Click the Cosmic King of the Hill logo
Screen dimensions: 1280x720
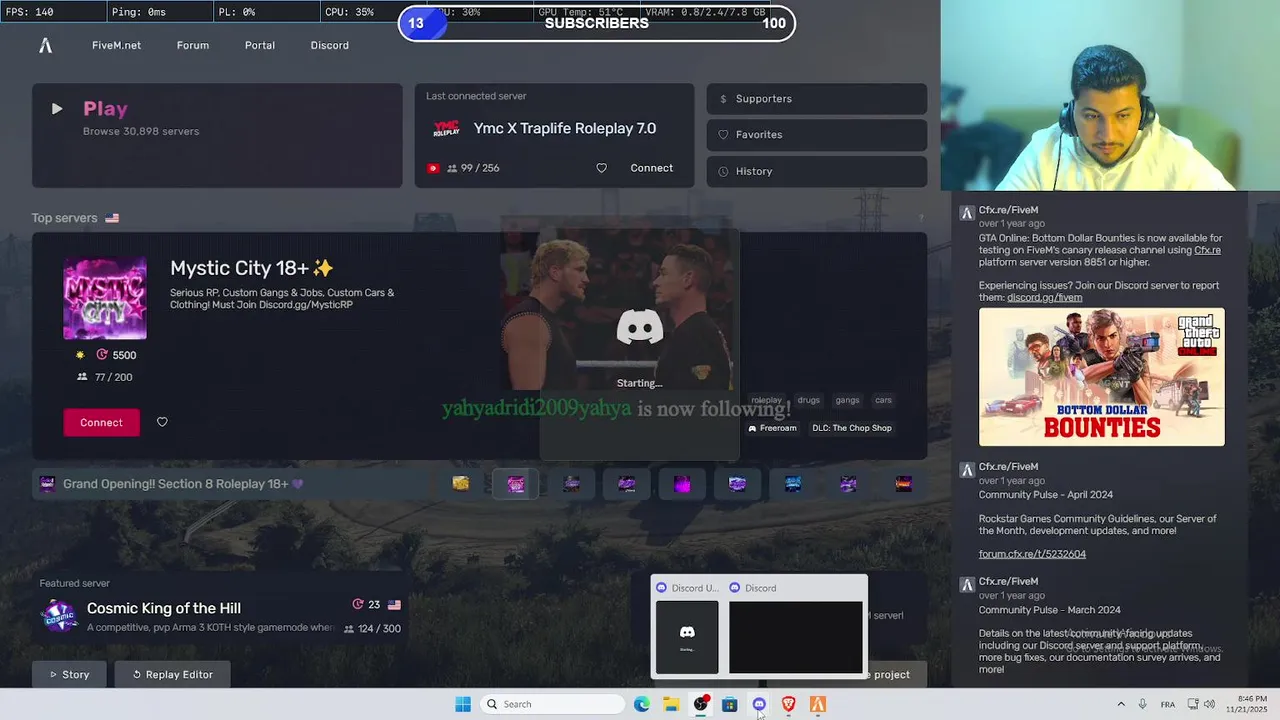click(59, 616)
